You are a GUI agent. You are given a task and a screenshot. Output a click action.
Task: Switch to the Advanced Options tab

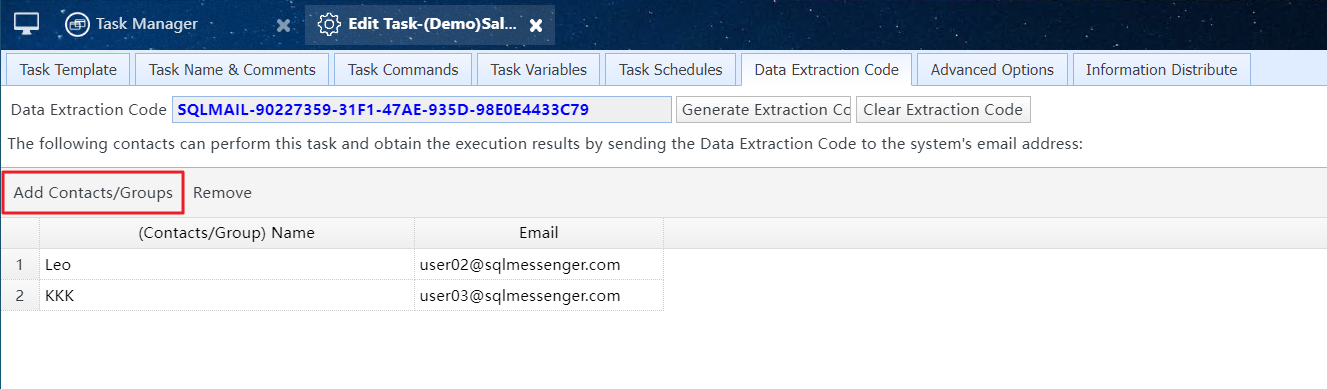(992, 70)
